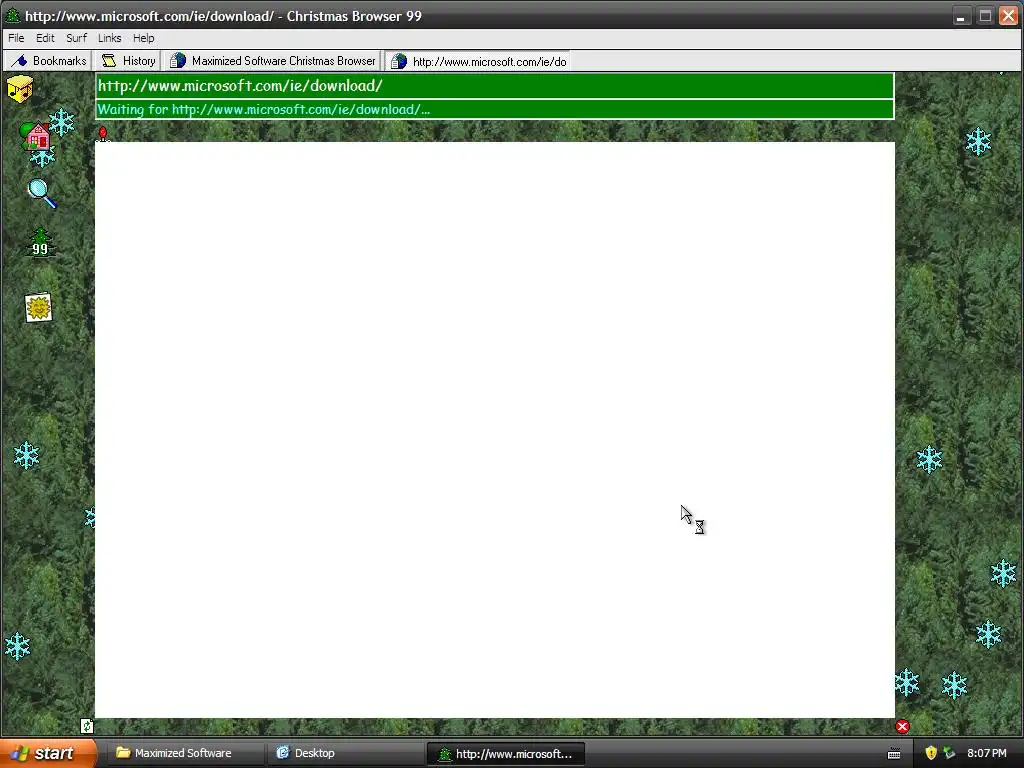Minimize the Christmas Browser window
Screen dimensions: 1024x768
click(960, 16)
